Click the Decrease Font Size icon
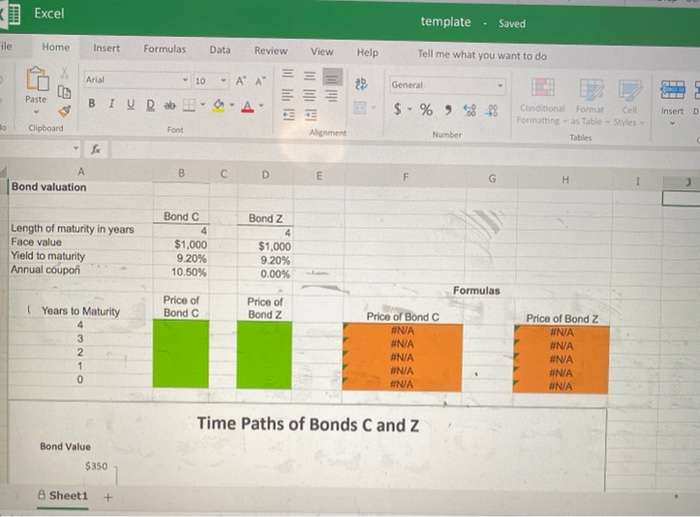Screen dimensions: 700x517 260,81
